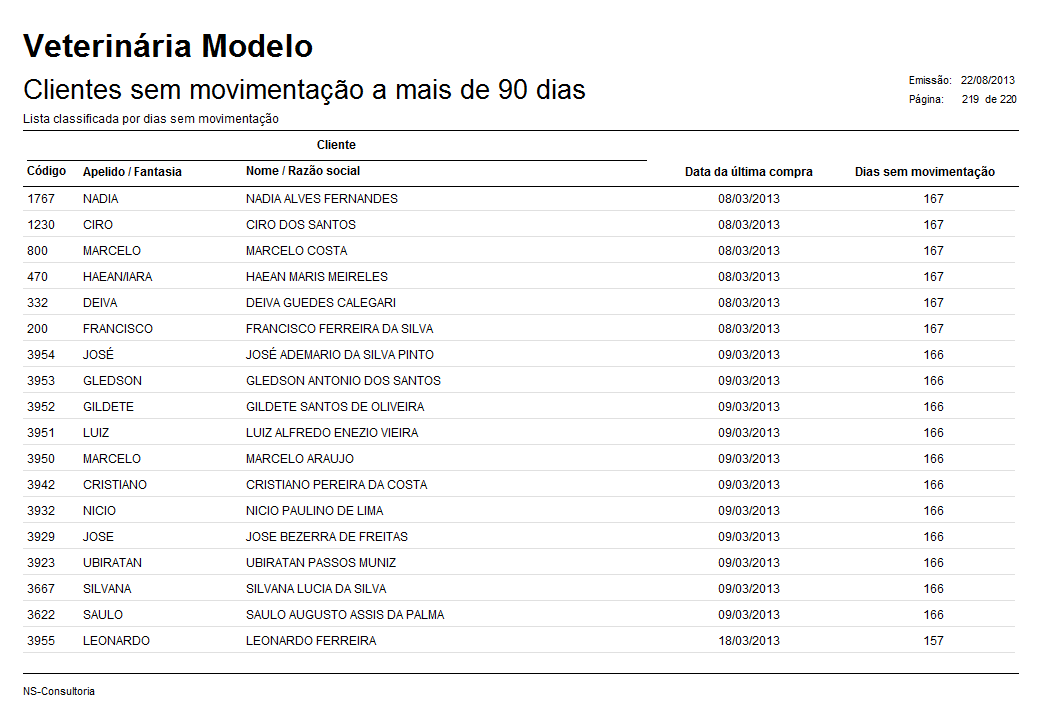Click the "Nome / Razão social" column header

303,171
